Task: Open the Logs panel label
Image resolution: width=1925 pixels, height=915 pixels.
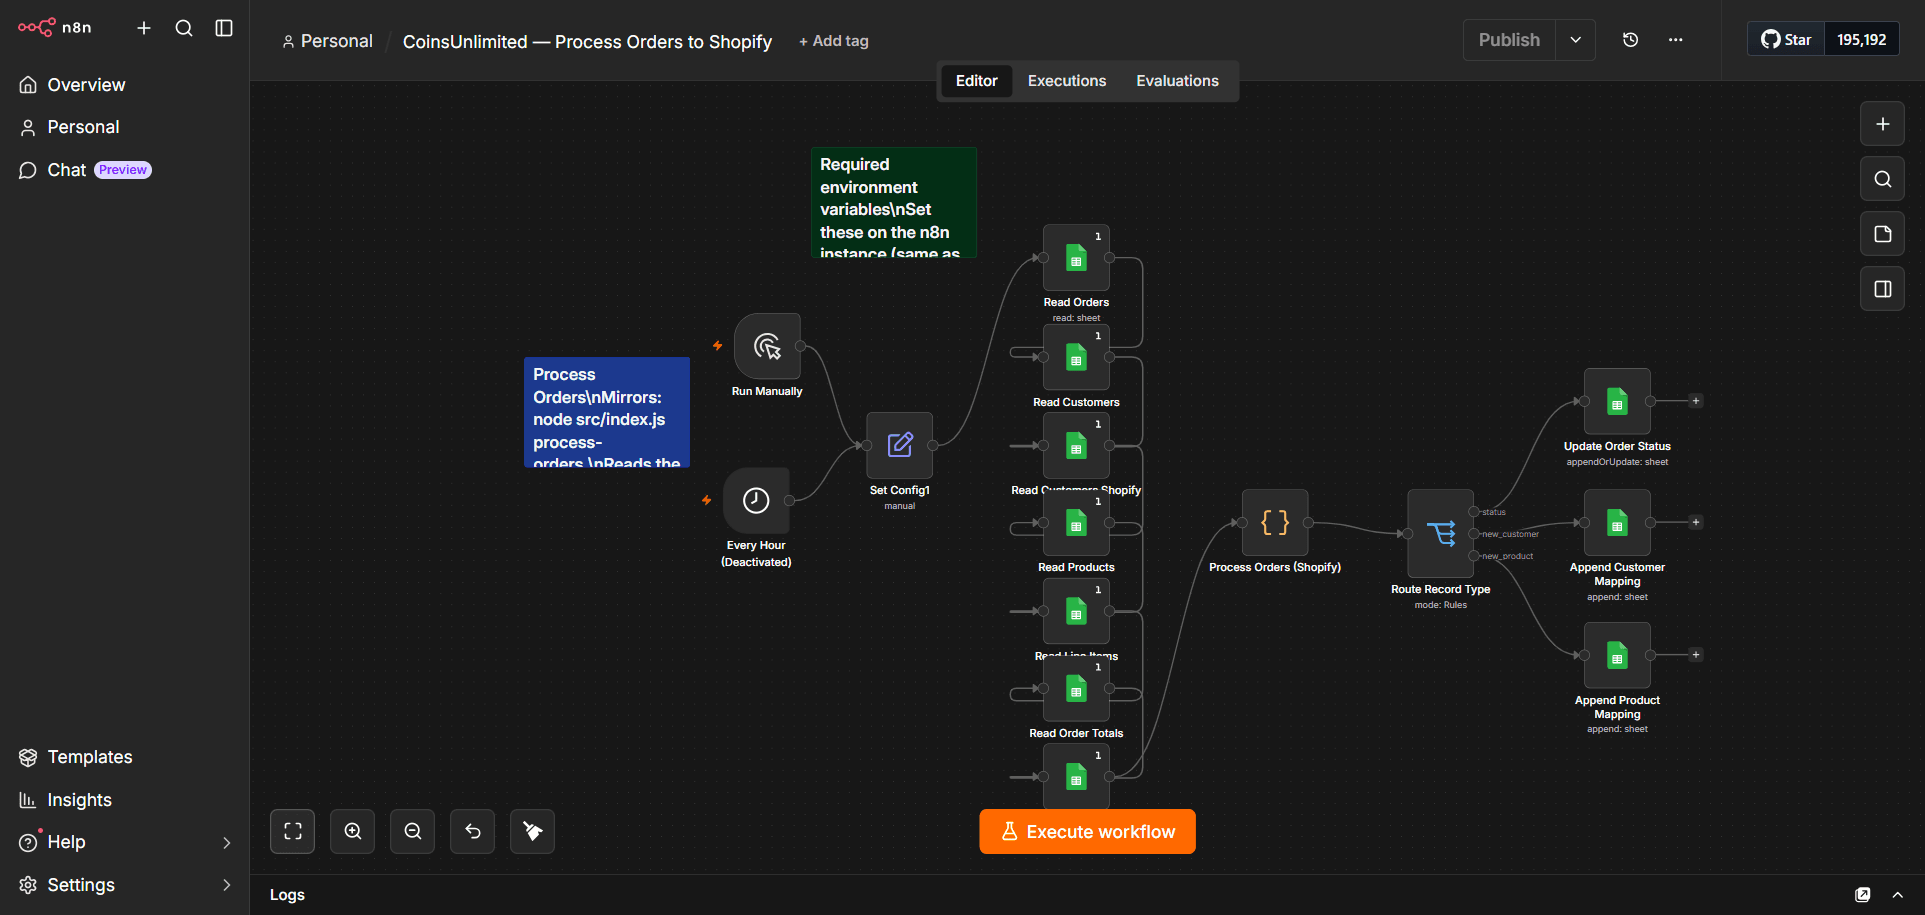Action: (287, 895)
